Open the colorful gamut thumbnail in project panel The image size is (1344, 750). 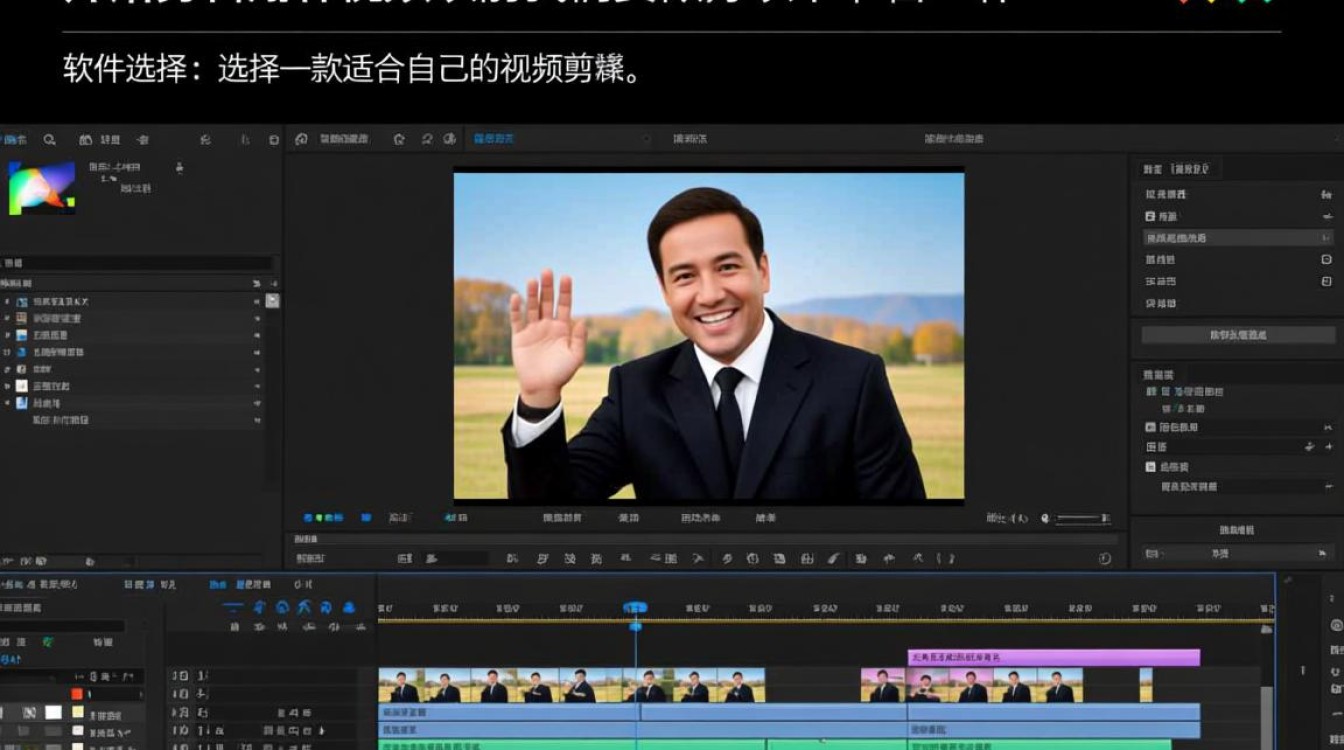point(42,187)
